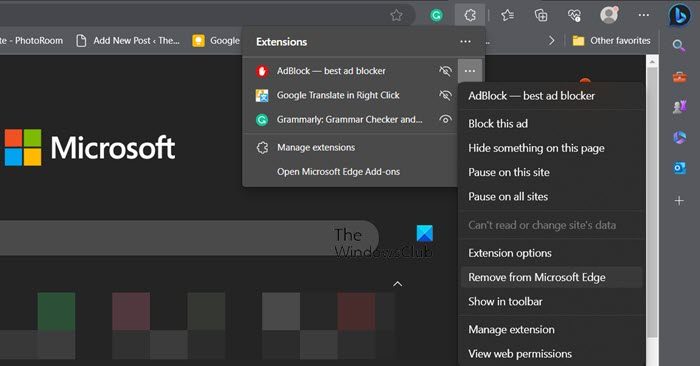Add a sidebar app with plus

pyautogui.click(x=679, y=200)
